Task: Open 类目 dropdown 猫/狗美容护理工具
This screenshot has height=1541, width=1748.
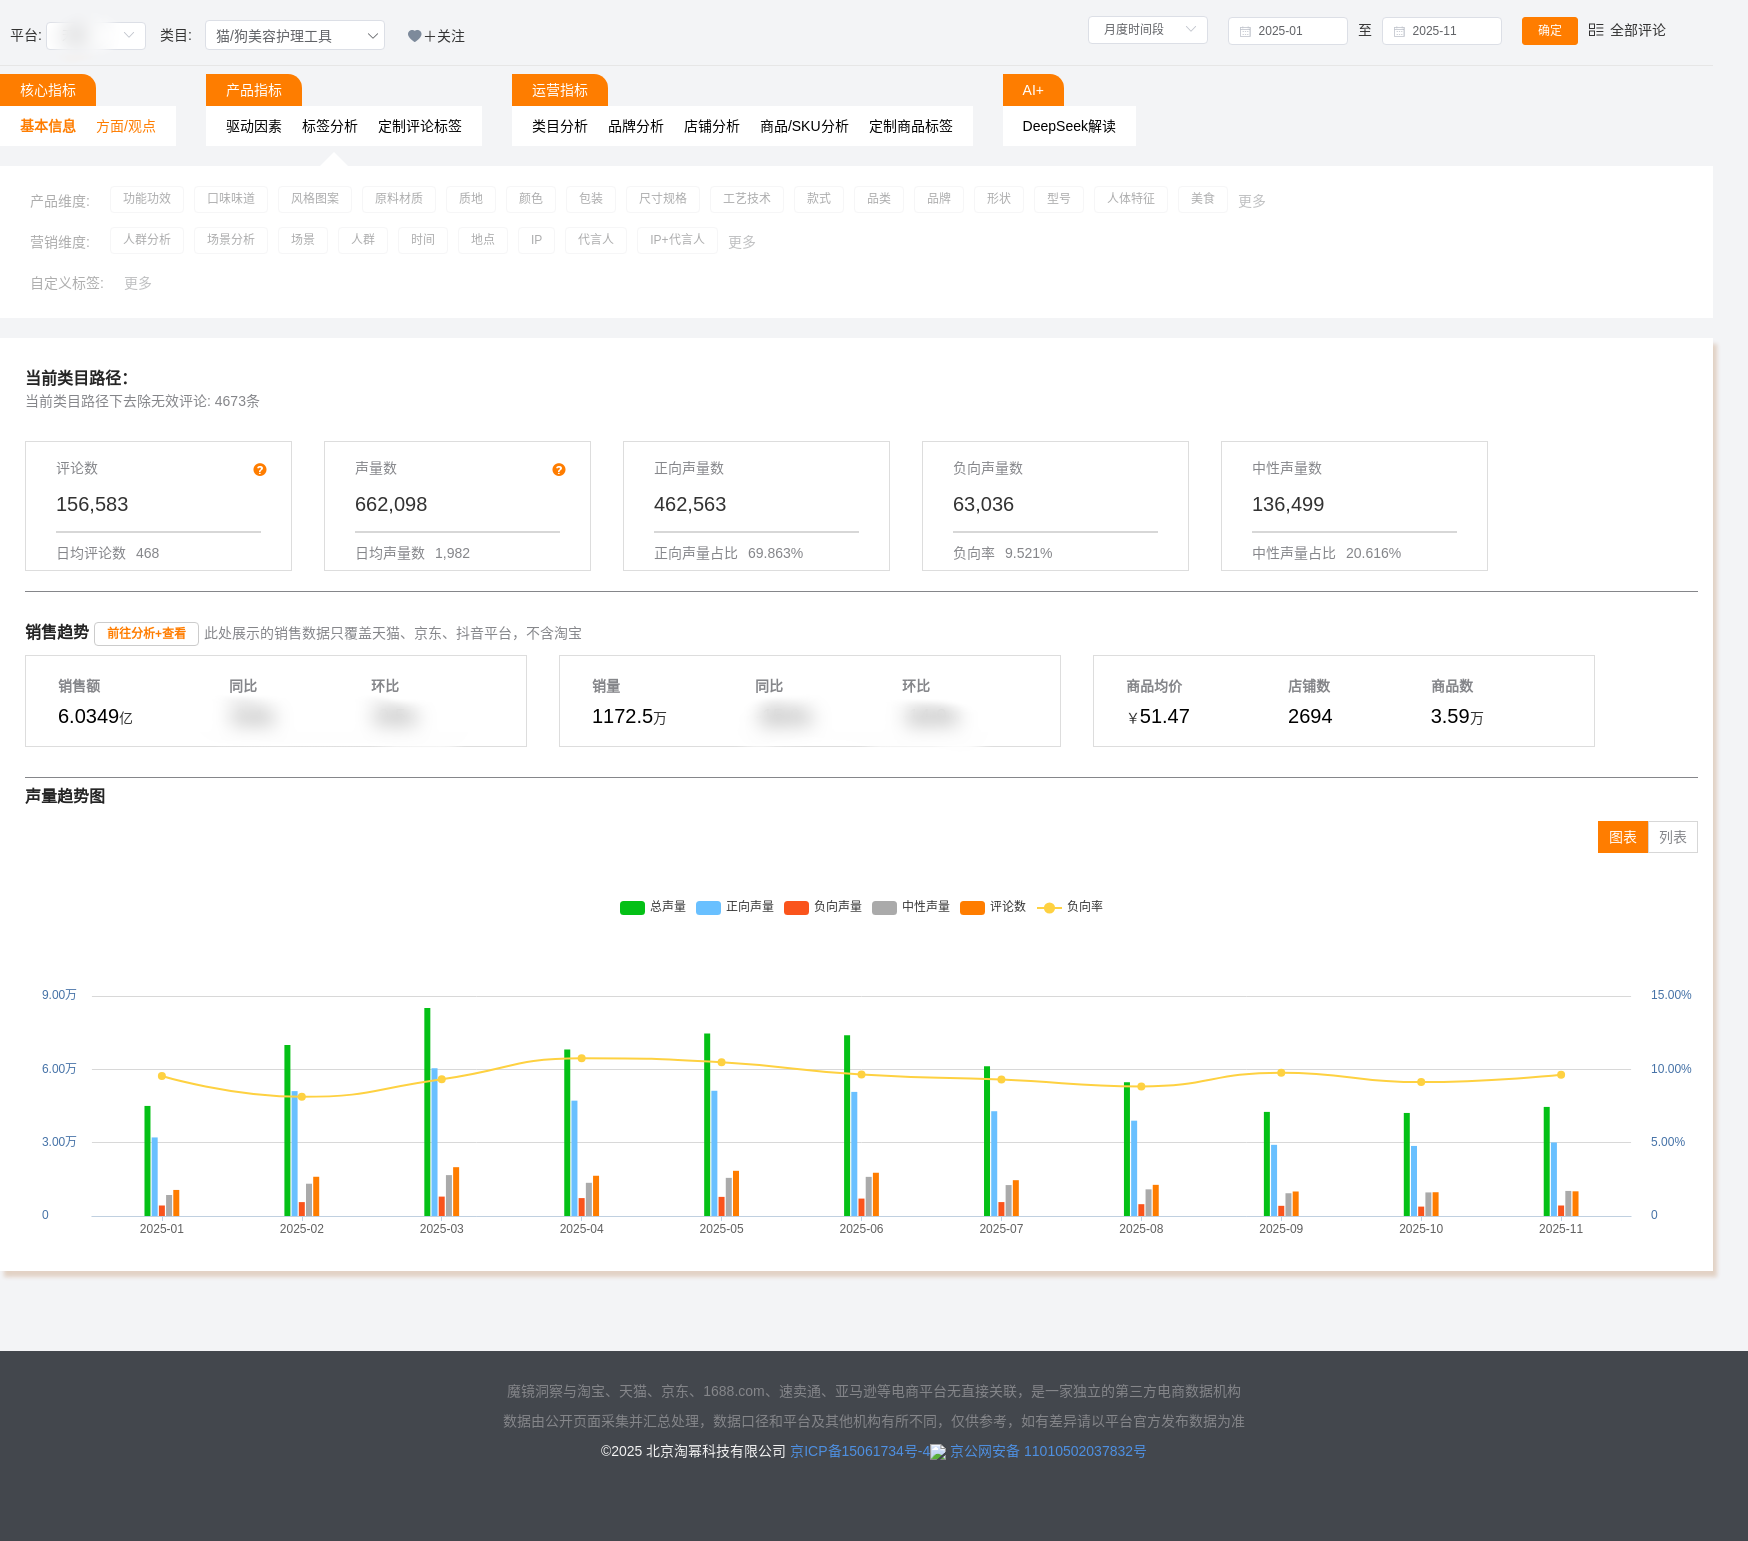Action: 295,36
